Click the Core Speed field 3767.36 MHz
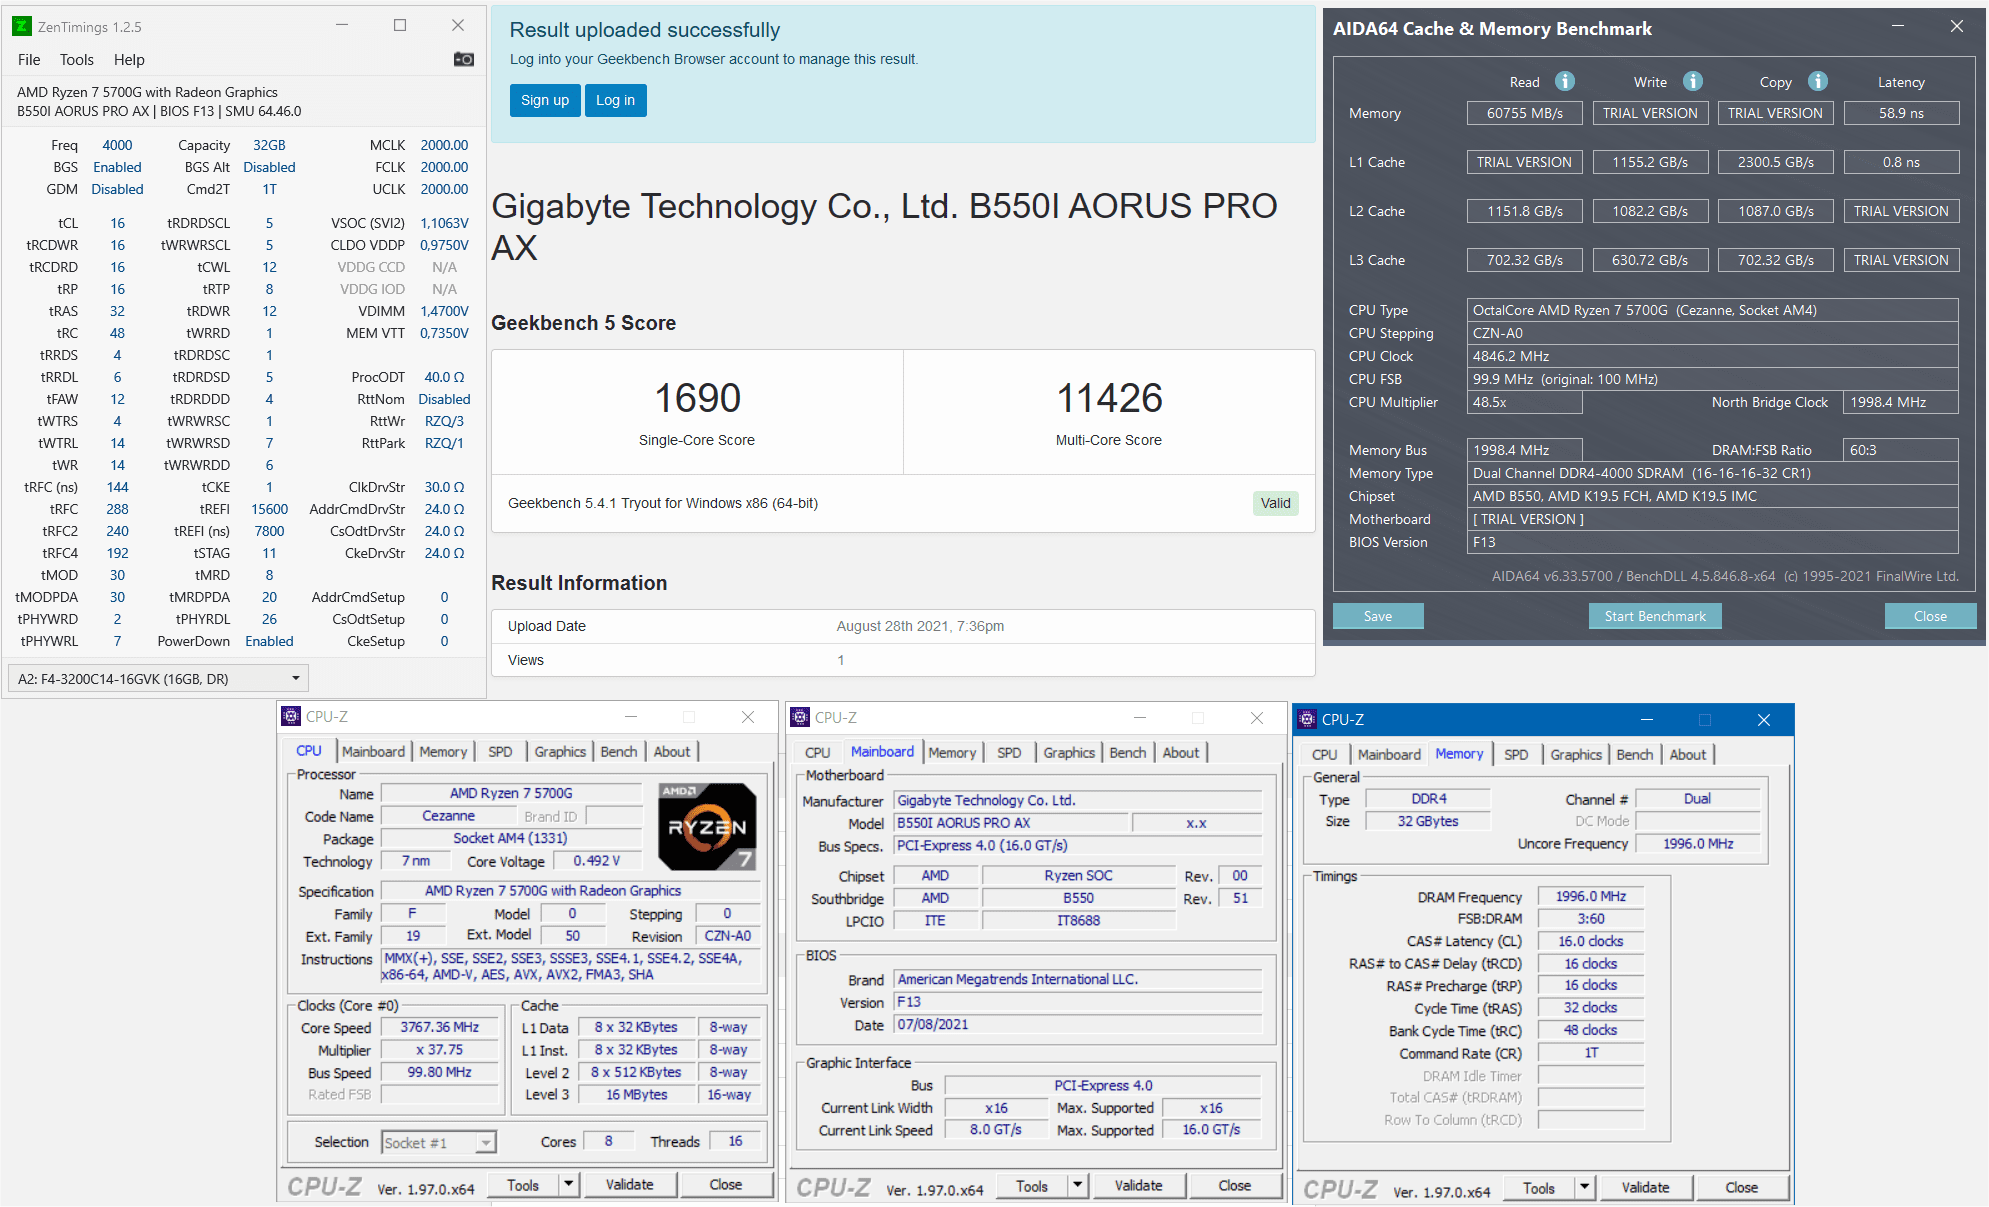 point(439,1027)
